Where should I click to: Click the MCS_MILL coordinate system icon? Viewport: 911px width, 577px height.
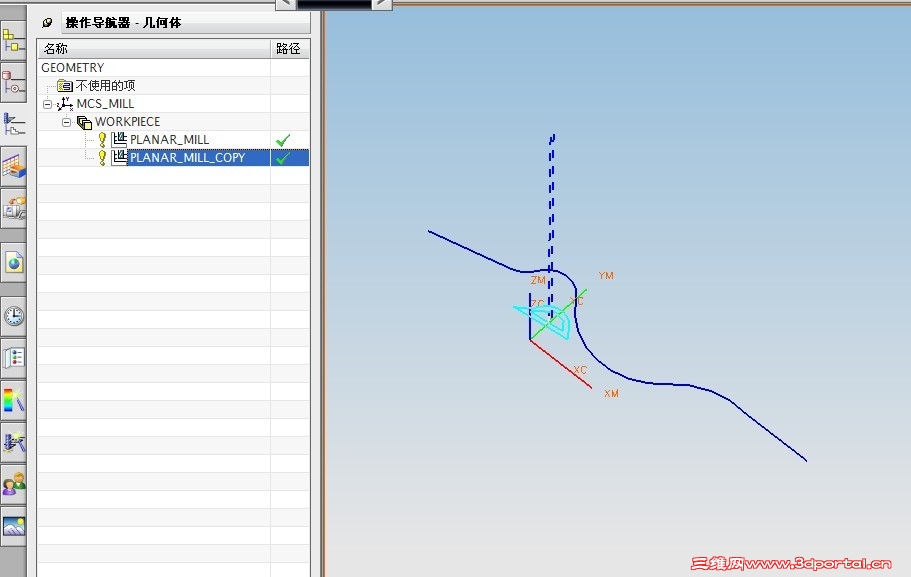coord(65,104)
